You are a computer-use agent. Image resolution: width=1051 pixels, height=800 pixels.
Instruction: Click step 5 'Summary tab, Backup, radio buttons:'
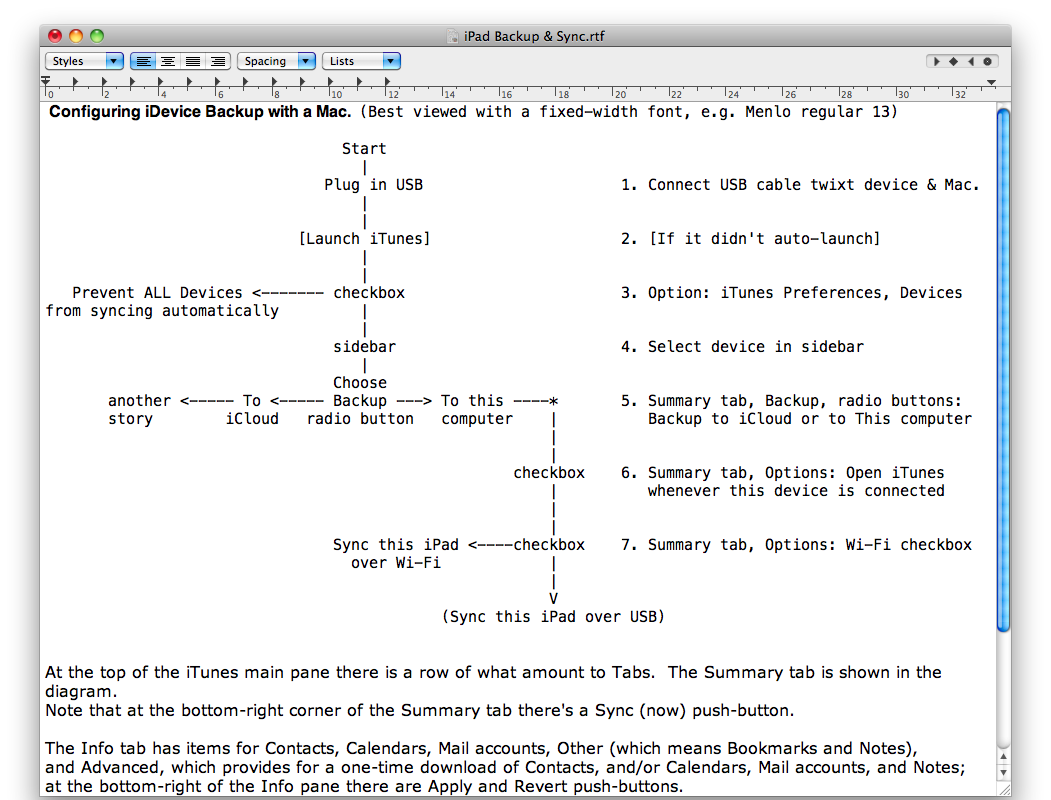804,401
